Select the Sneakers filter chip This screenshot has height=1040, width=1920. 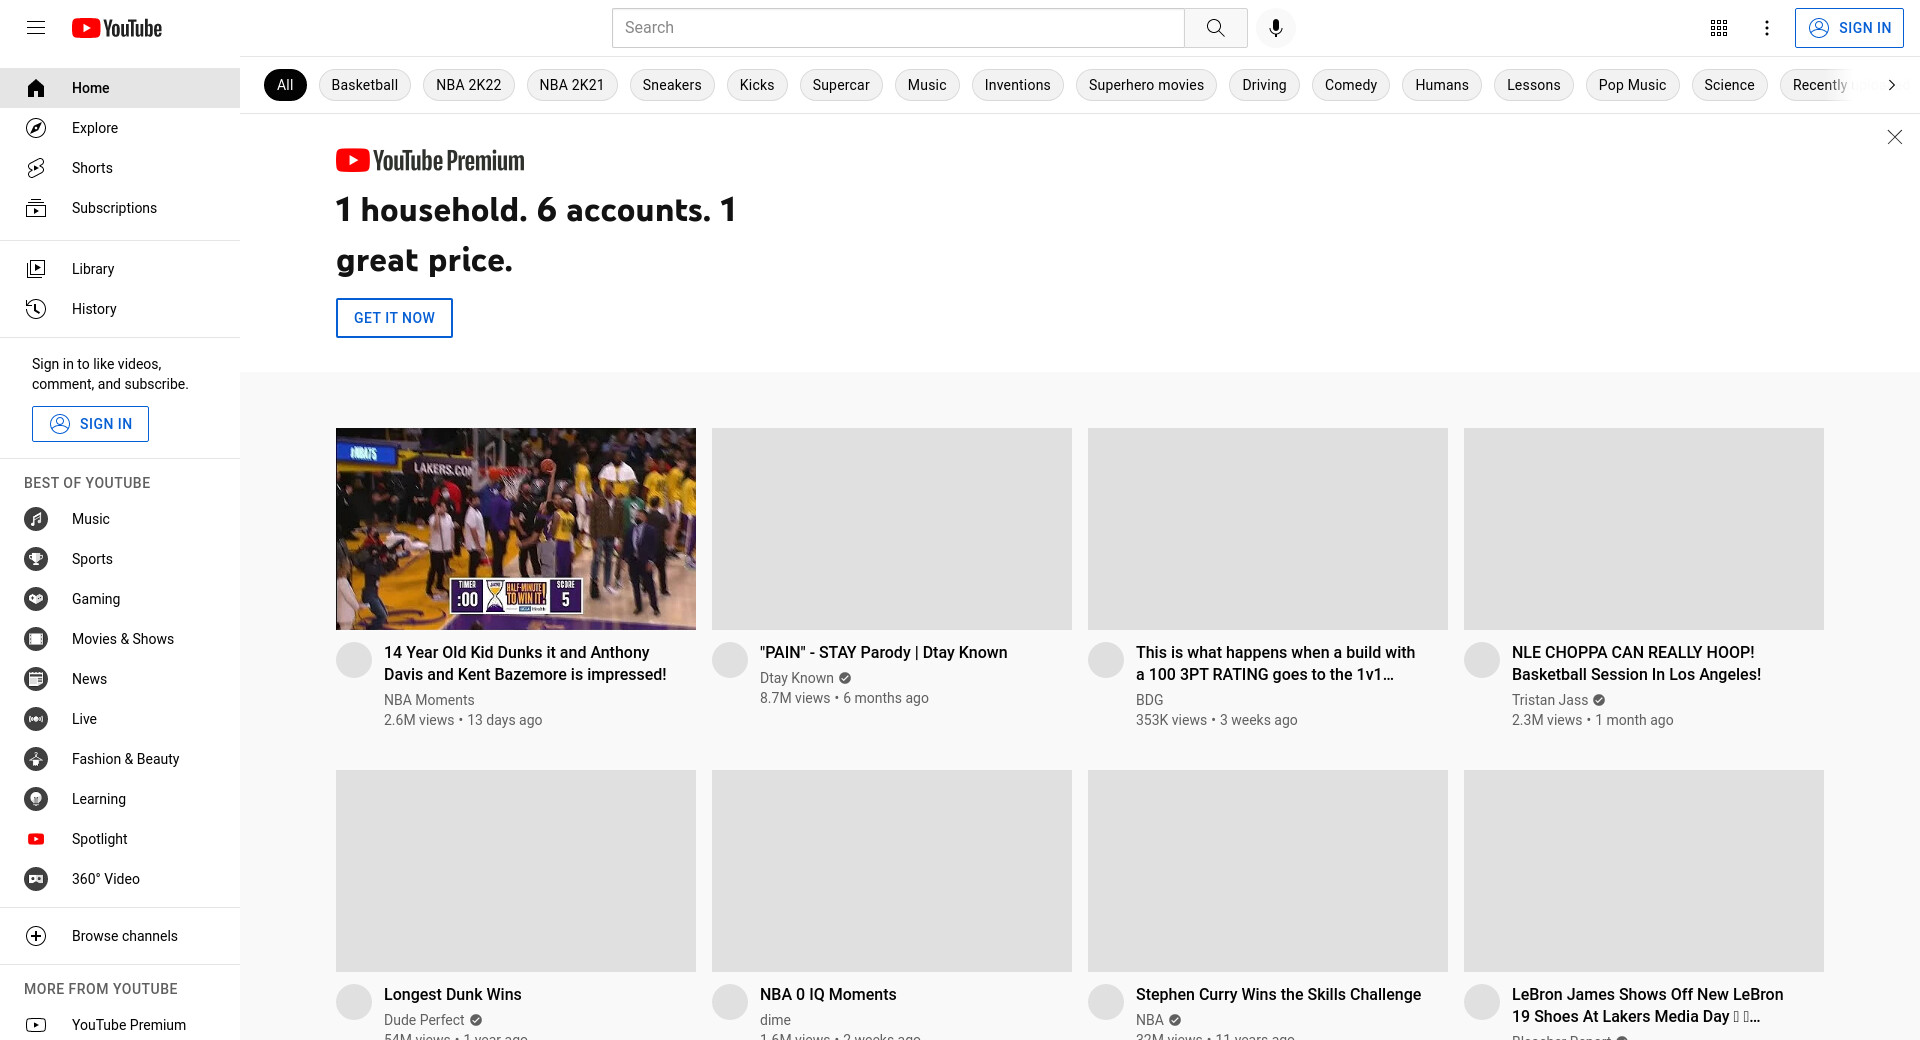pyautogui.click(x=672, y=85)
